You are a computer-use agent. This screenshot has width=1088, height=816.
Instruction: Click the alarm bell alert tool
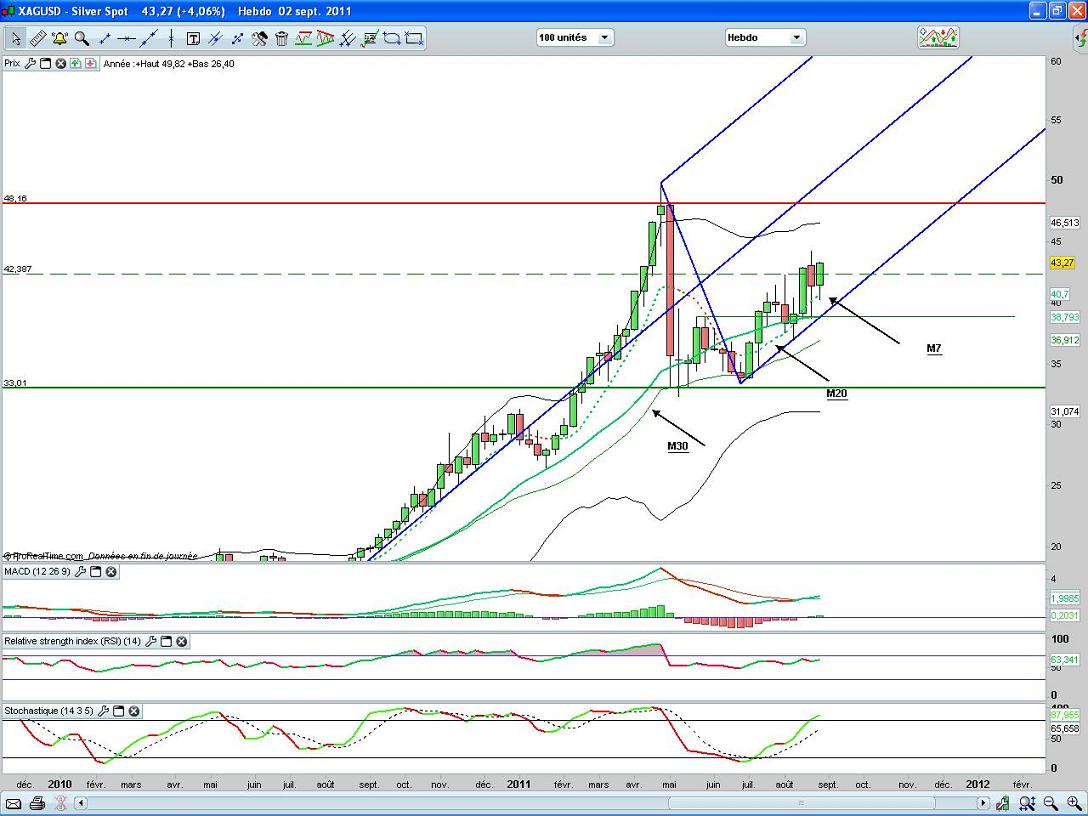pyautogui.click(x=59, y=39)
